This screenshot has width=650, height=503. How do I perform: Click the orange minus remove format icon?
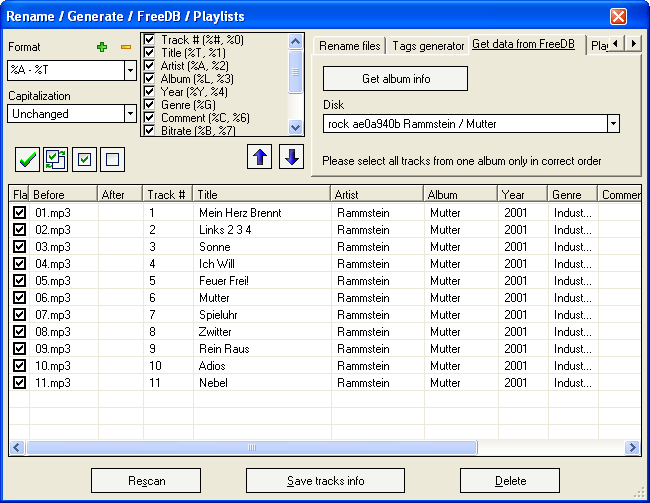point(126,47)
